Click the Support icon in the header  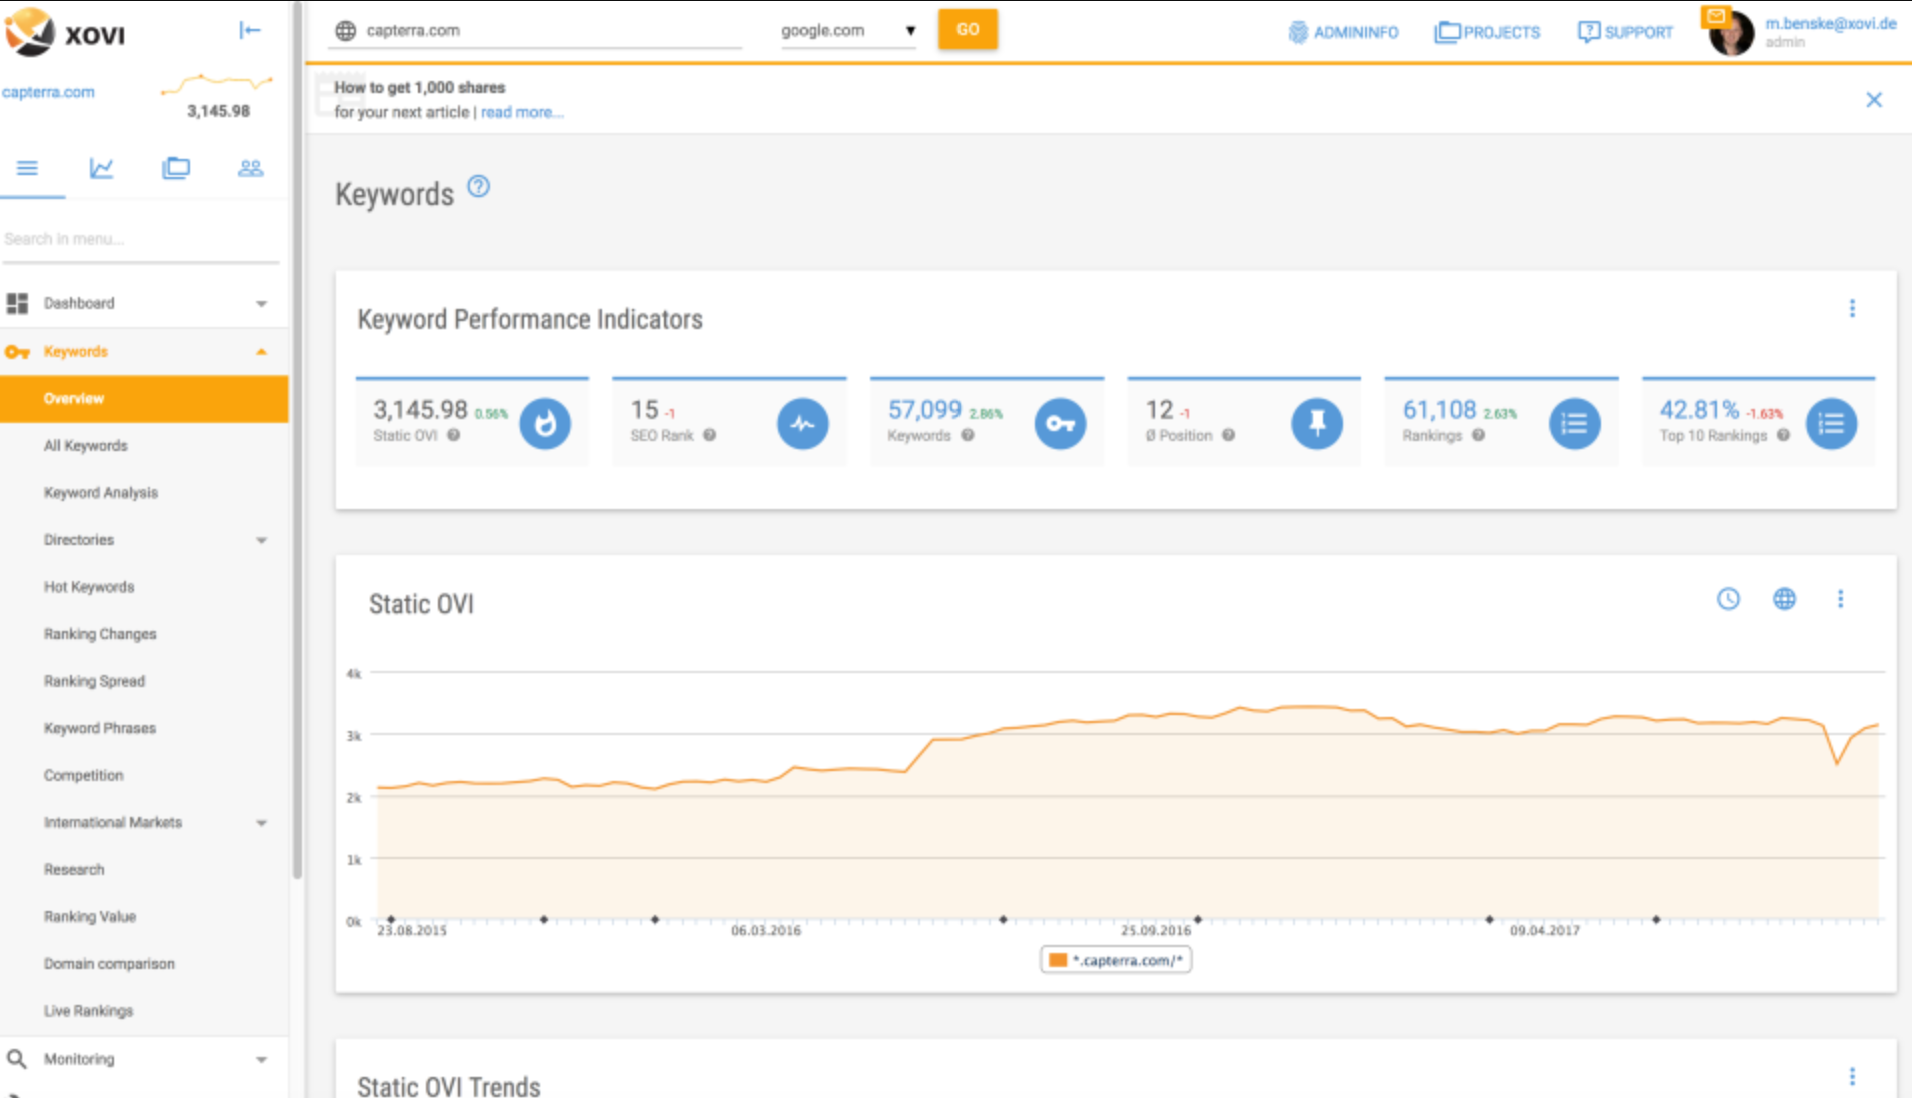coord(1586,31)
